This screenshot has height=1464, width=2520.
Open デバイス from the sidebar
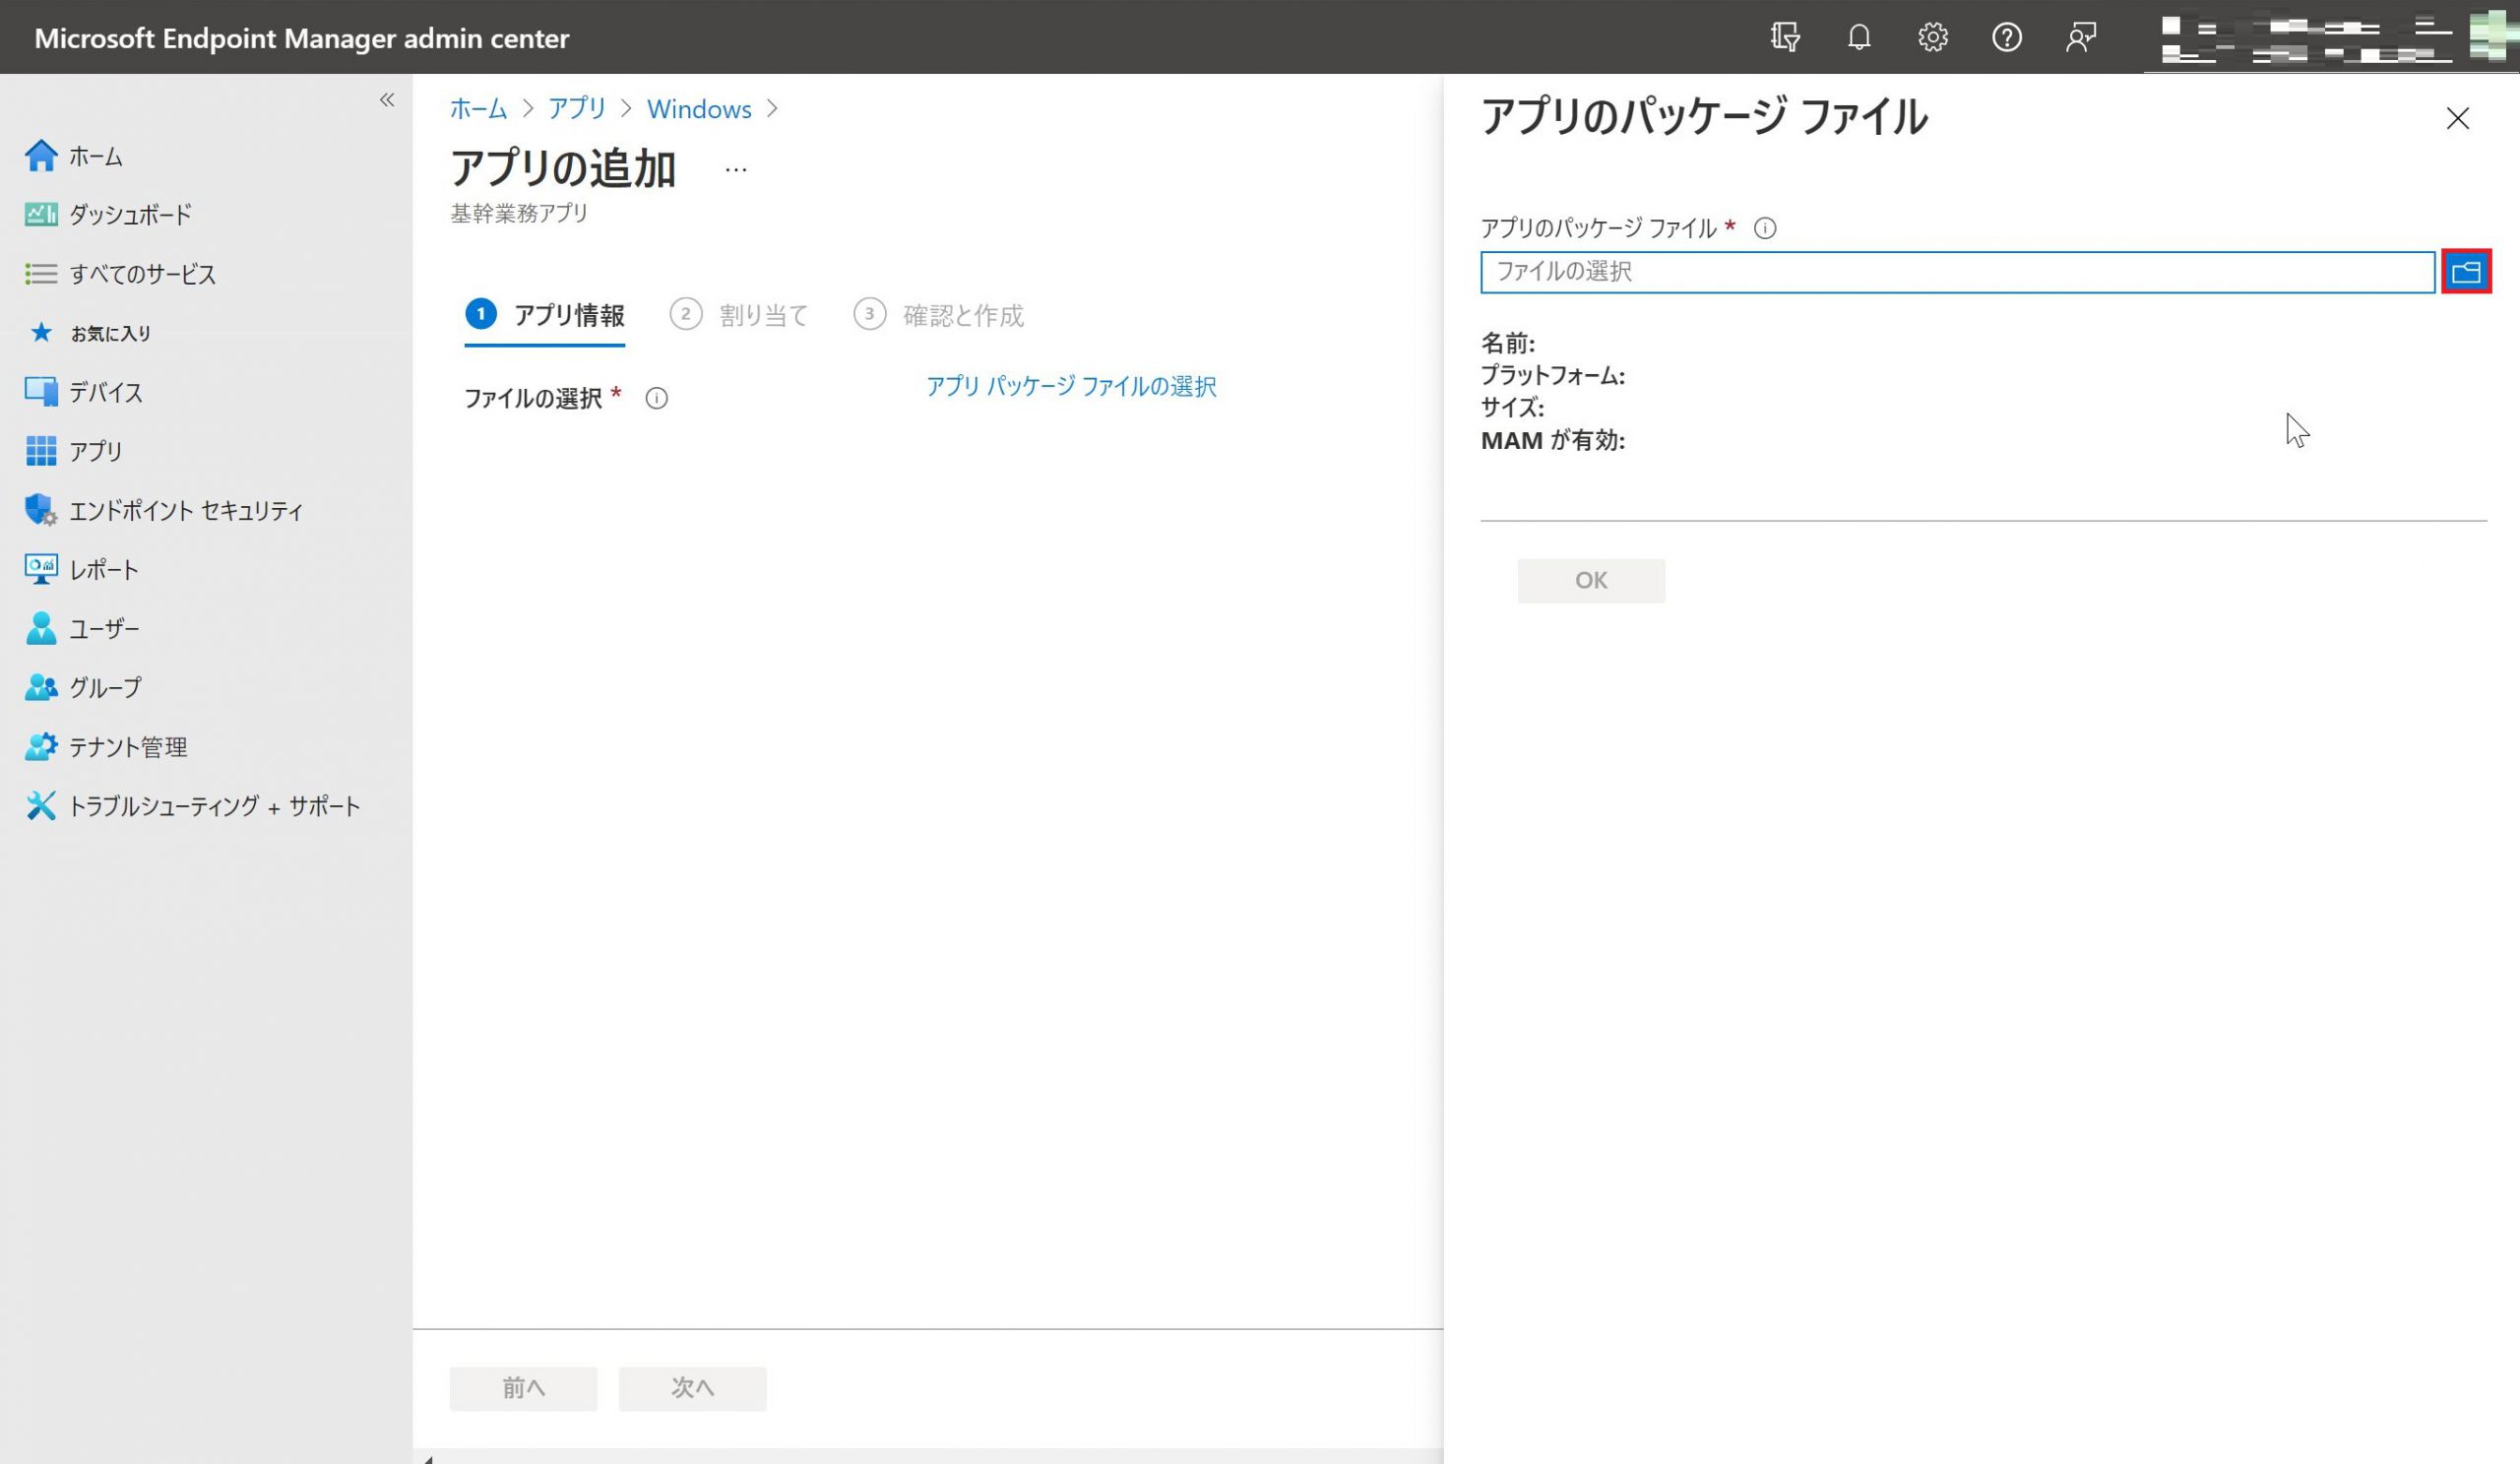tap(105, 393)
